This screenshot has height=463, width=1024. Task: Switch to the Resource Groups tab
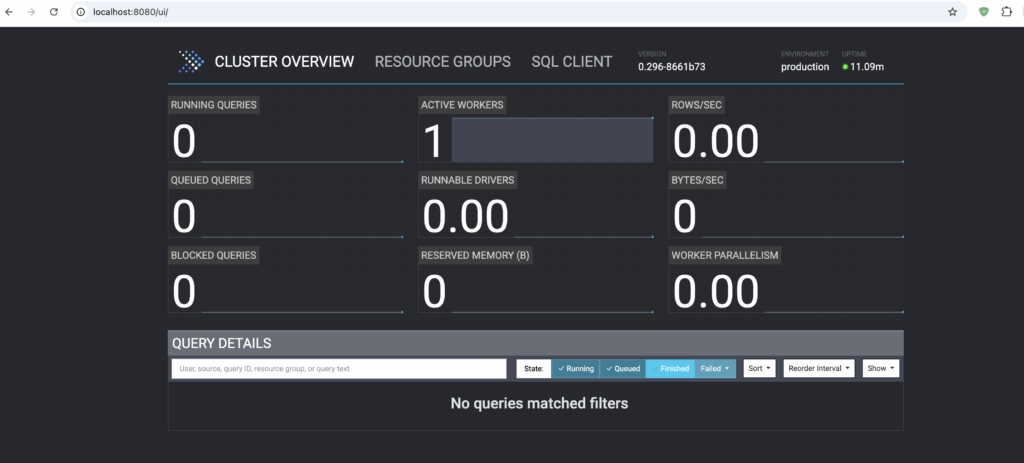(442, 62)
